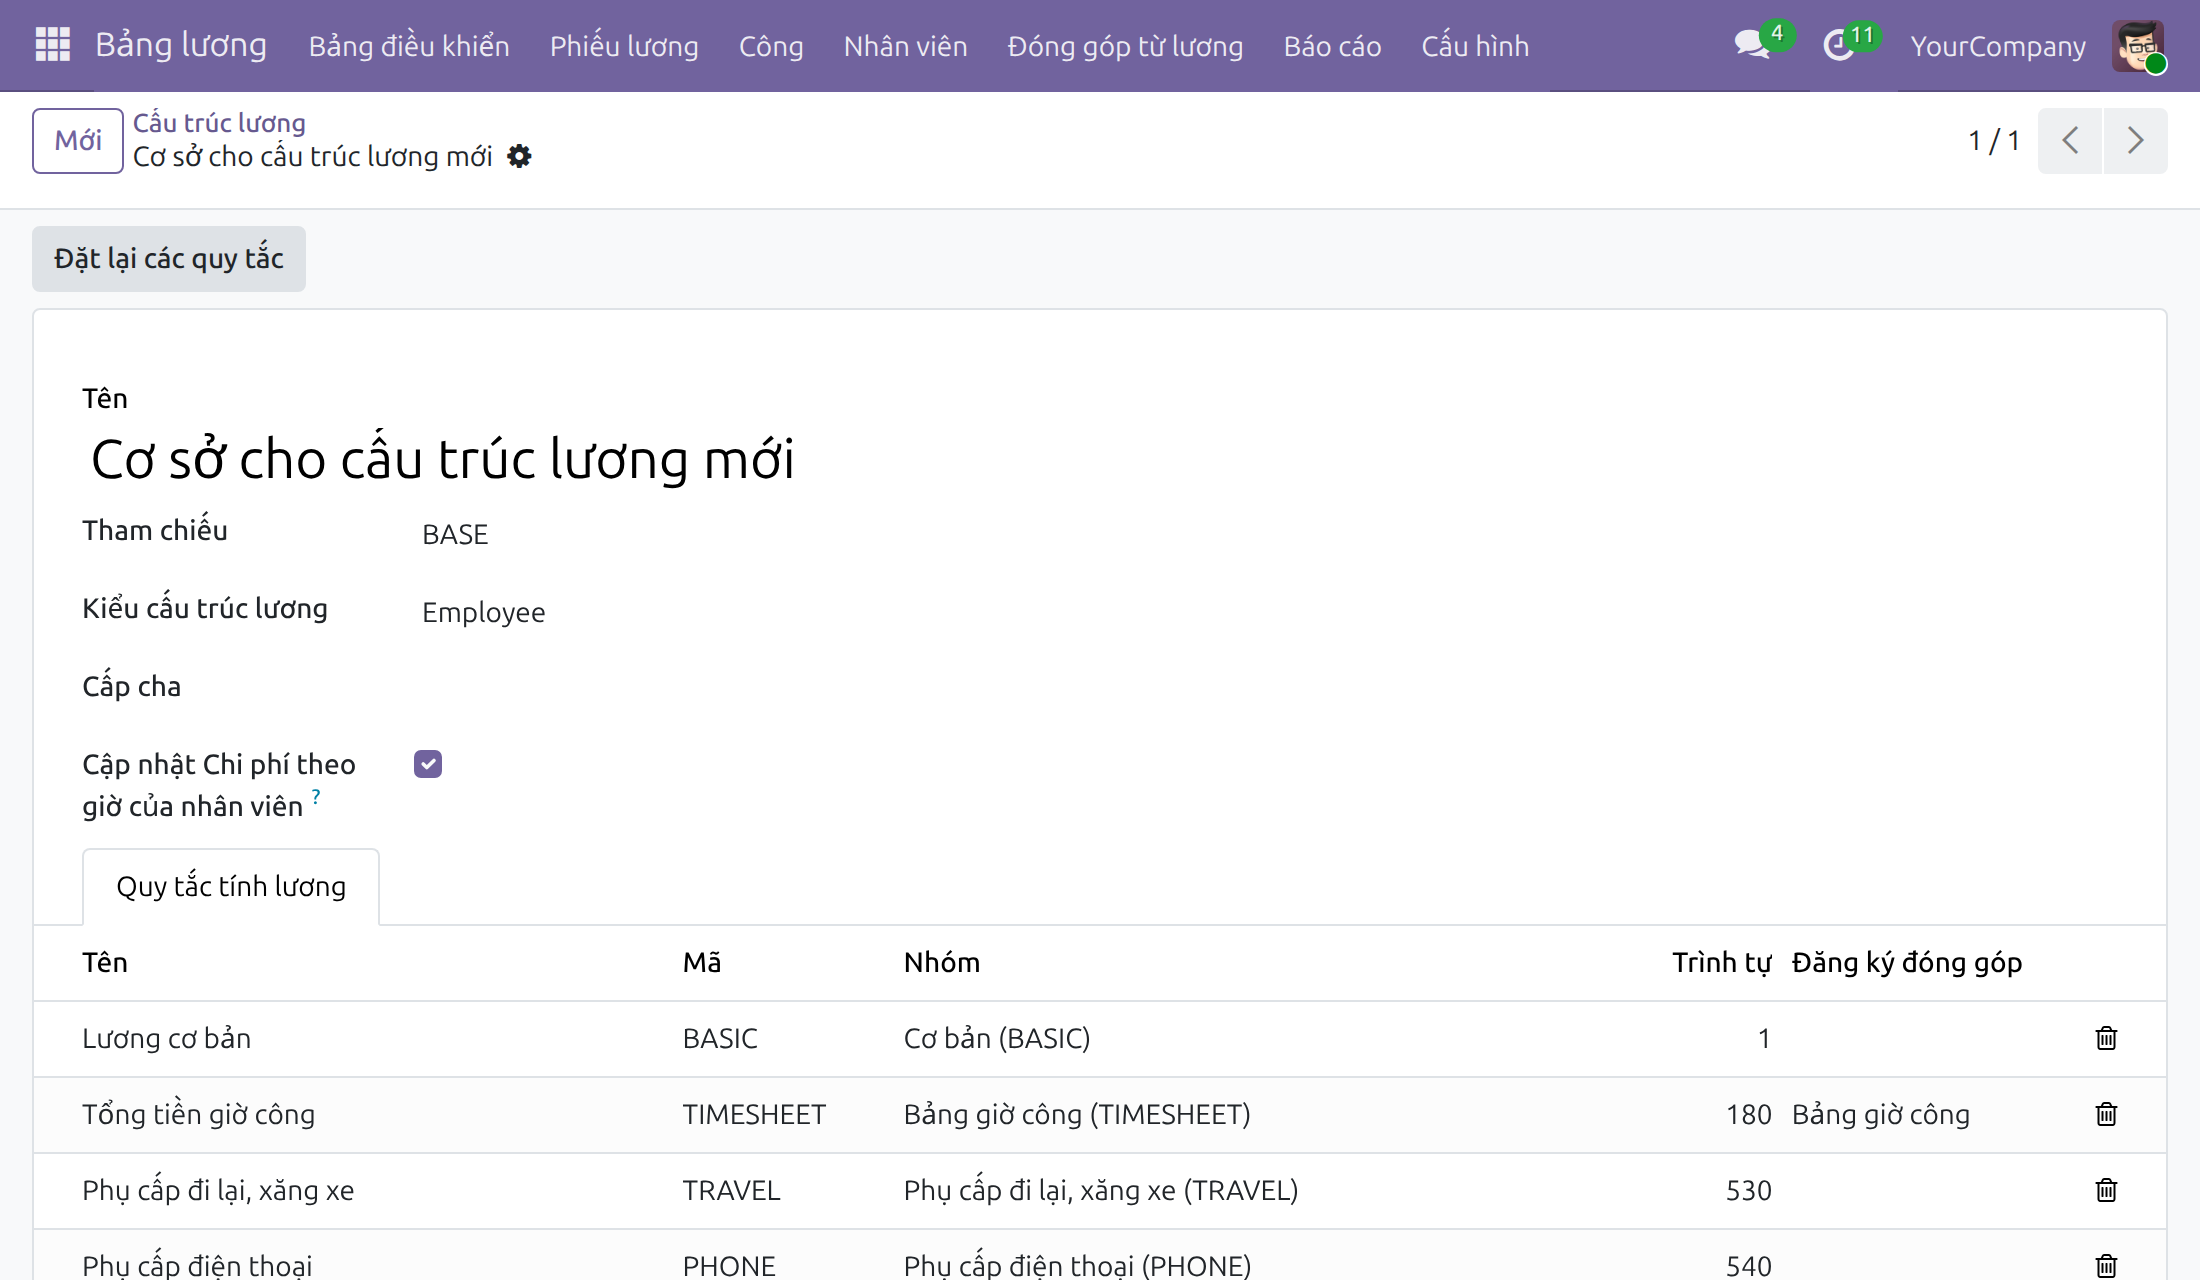Viewport: 2200px width, 1280px height.
Task: Delete the Tổng tiền giờ công rule row
Action: [2106, 1114]
